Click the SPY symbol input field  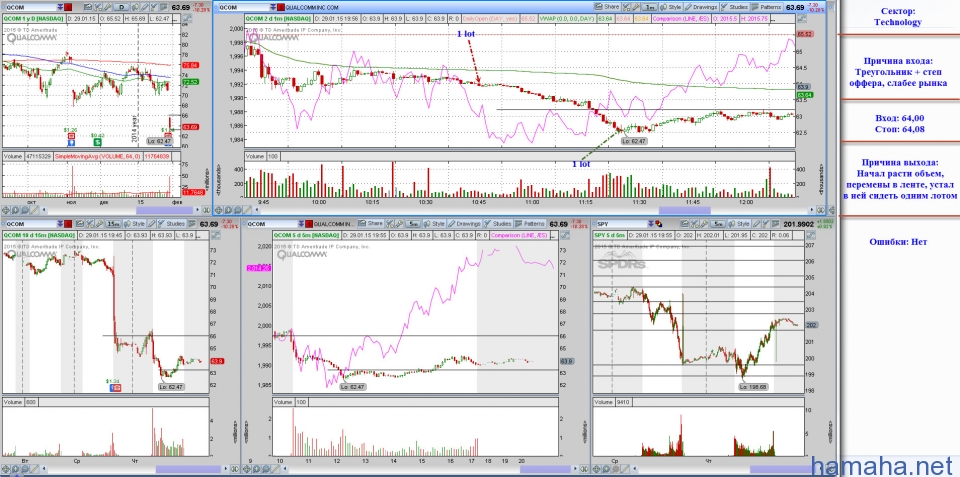coord(621,223)
